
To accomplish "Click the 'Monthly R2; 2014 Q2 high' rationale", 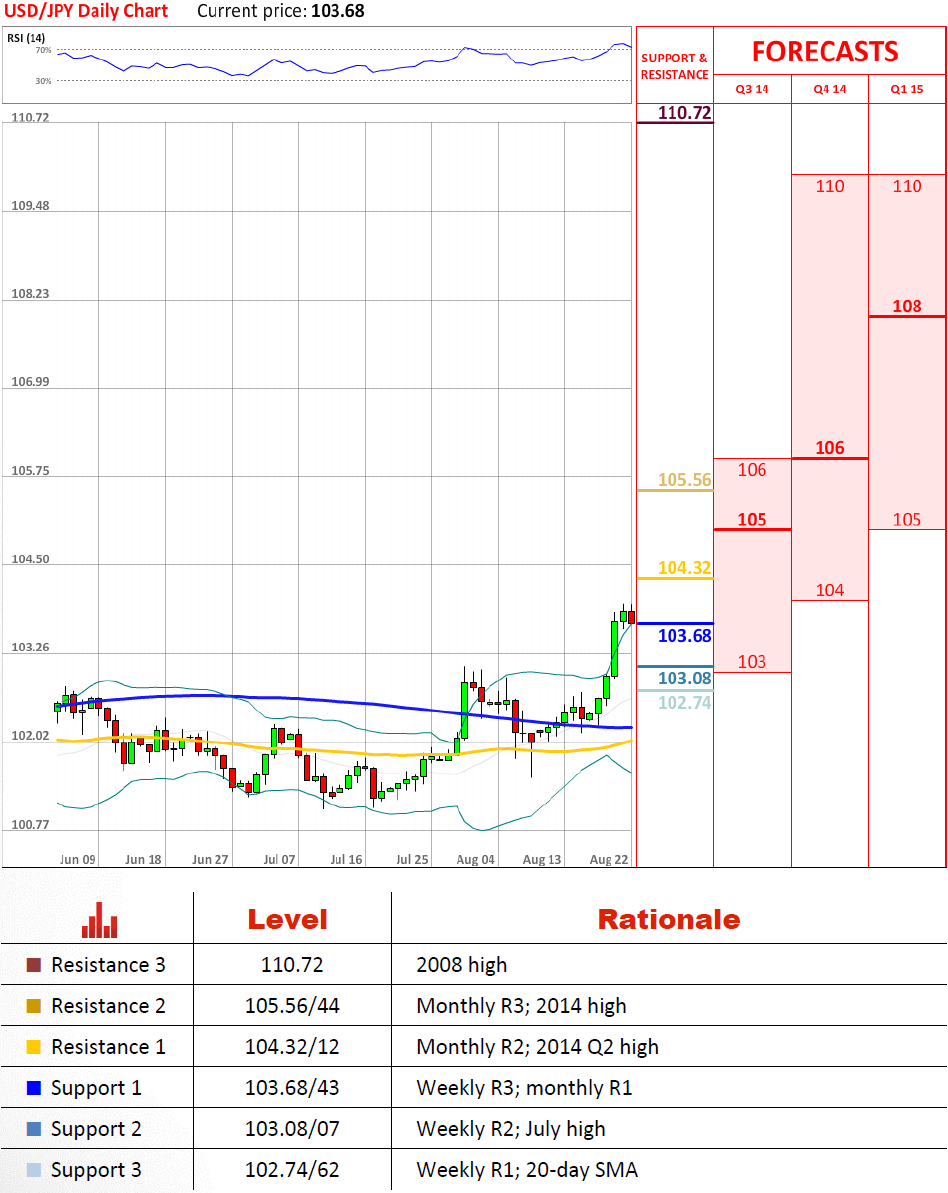I will click(537, 1048).
